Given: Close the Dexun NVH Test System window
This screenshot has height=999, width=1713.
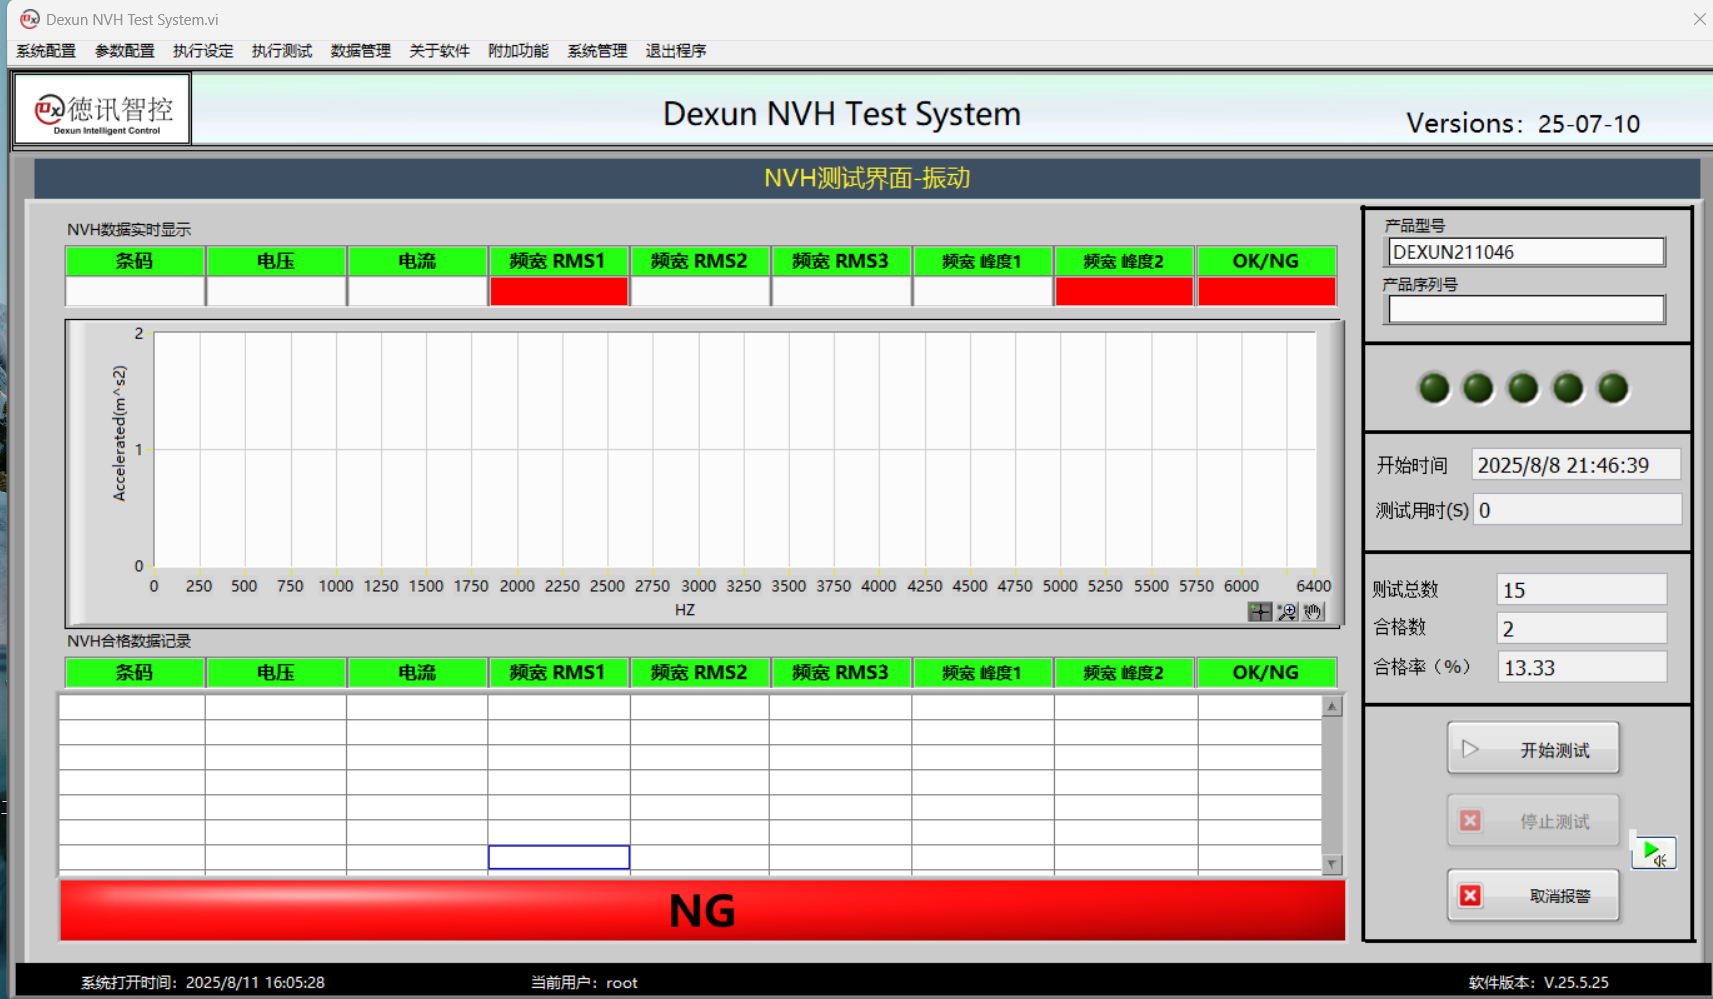Looking at the screenshot, I should [1699, 19].
